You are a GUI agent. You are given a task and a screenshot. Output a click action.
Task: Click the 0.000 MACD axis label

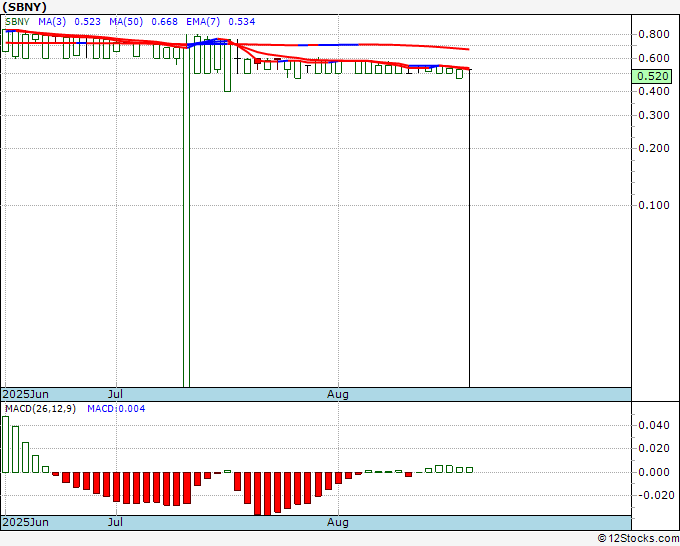tap(654, 472)
